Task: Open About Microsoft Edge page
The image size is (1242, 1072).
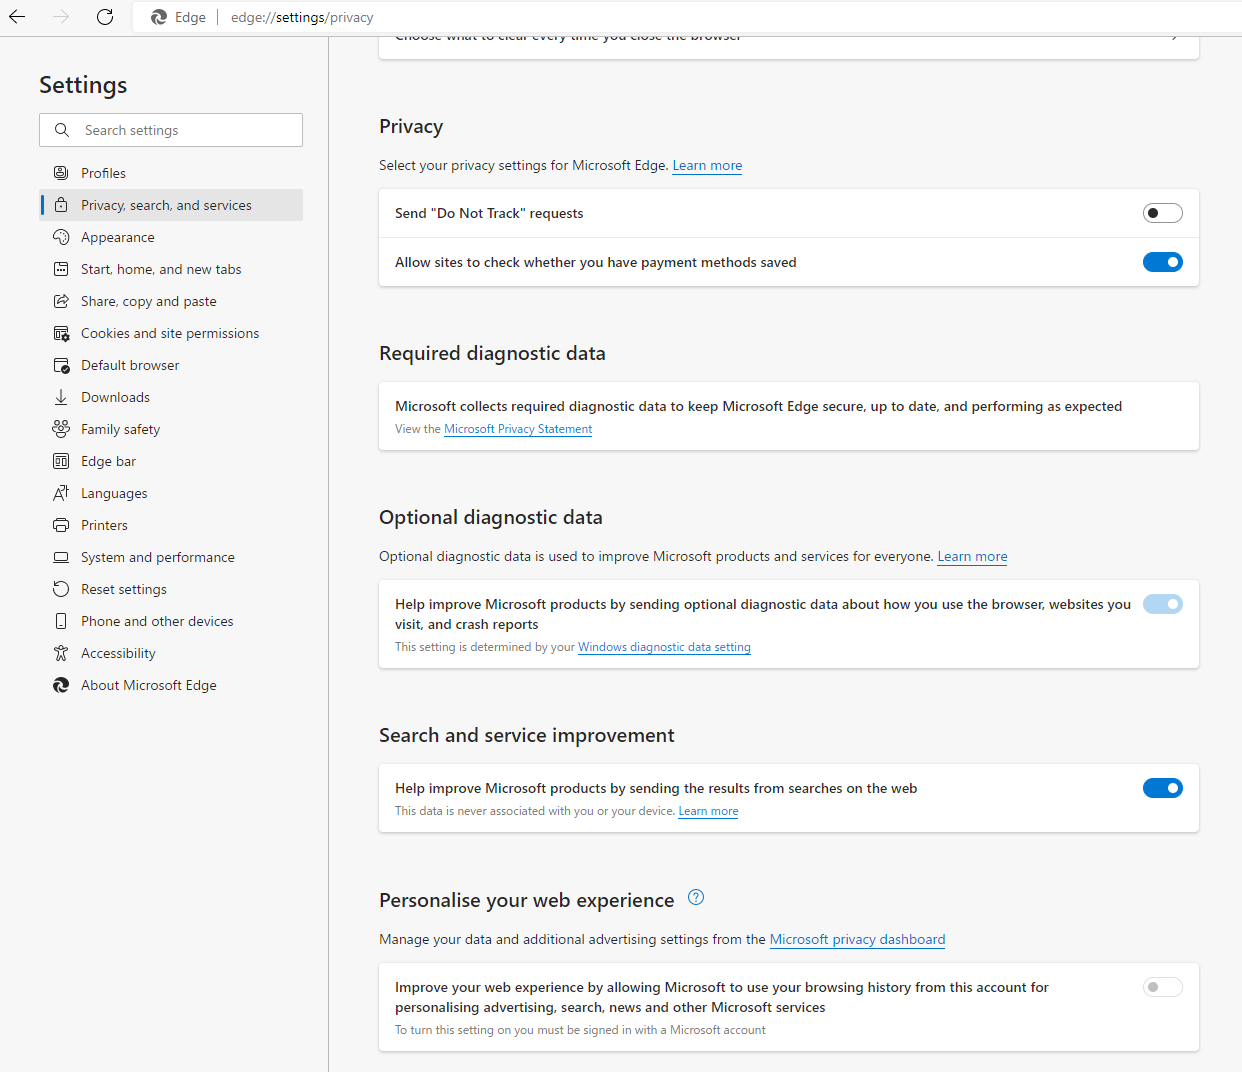Action: 171,685
